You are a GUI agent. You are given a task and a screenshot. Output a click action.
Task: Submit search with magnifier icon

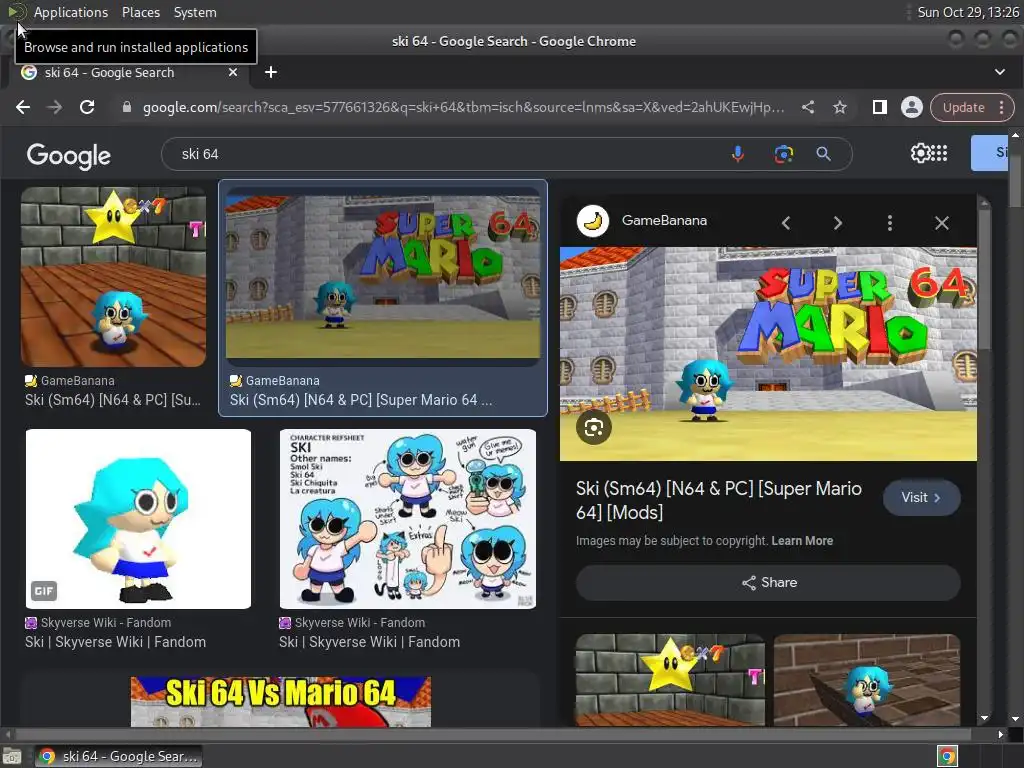pos(824,154)
